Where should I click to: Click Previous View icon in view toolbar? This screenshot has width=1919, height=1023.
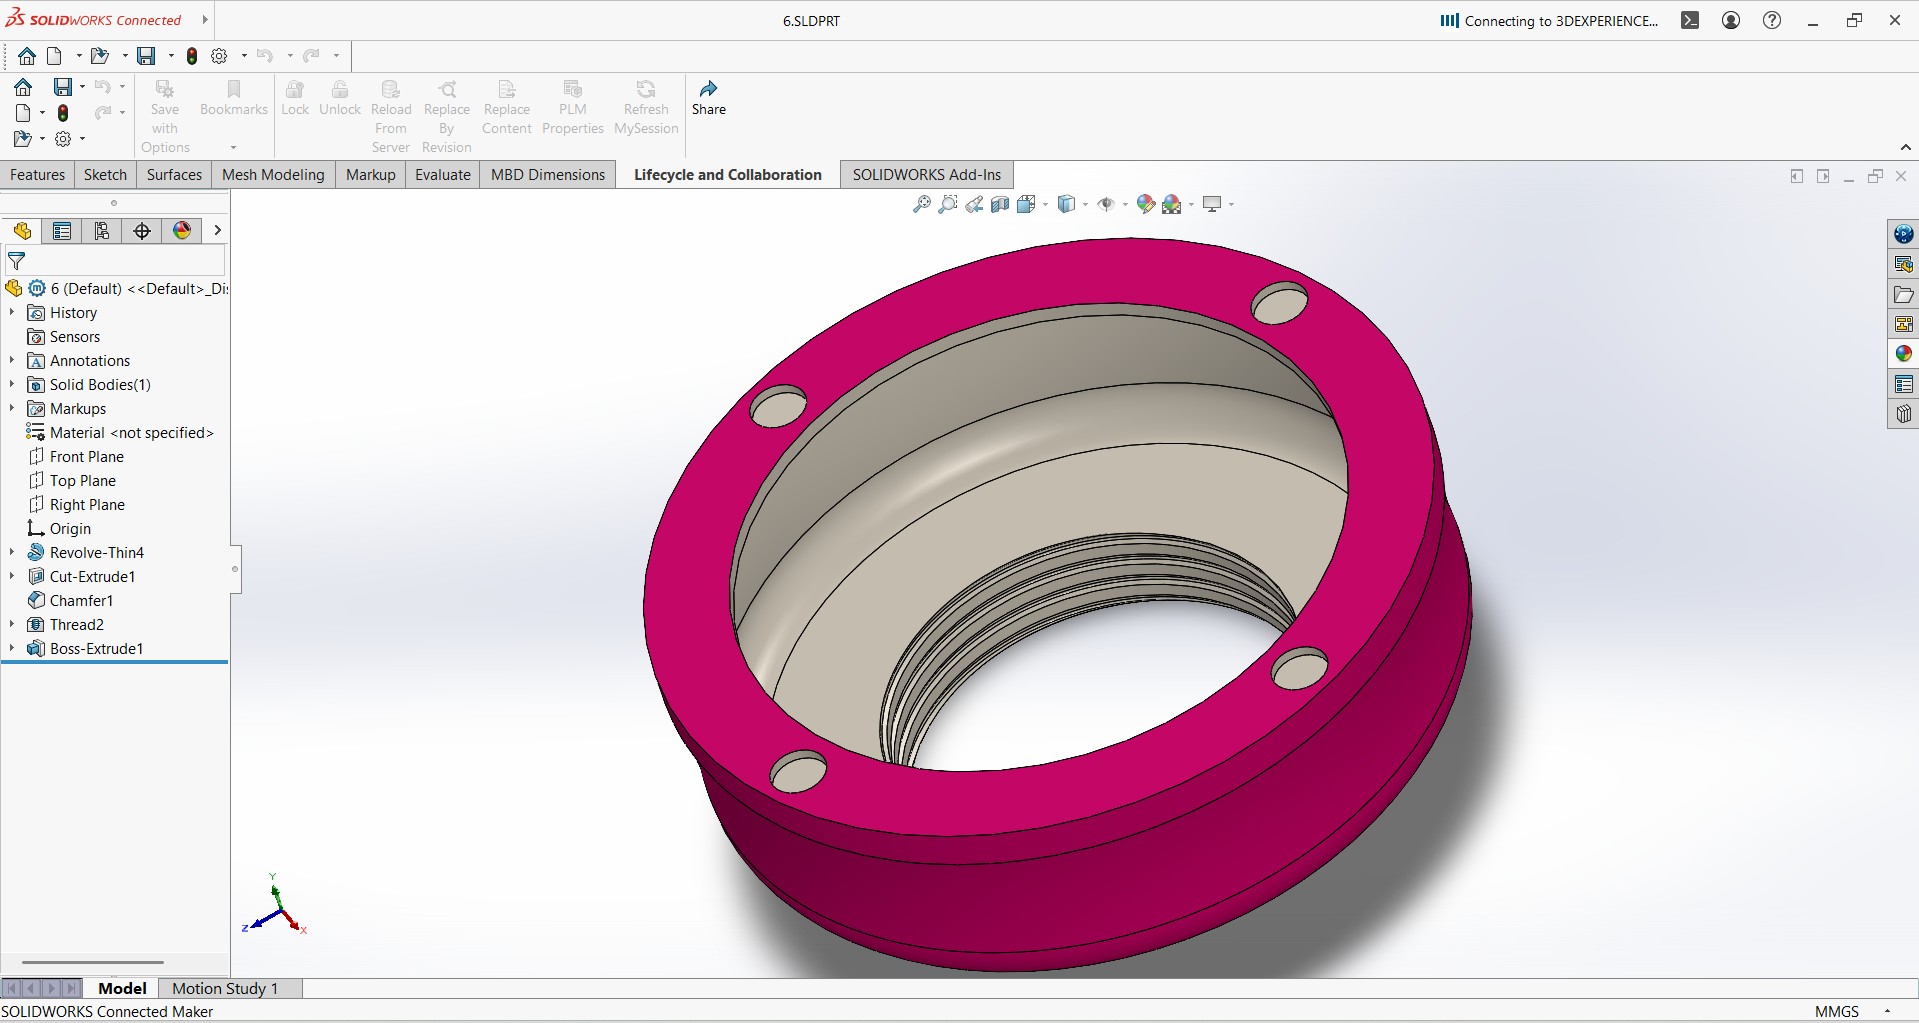974,204
